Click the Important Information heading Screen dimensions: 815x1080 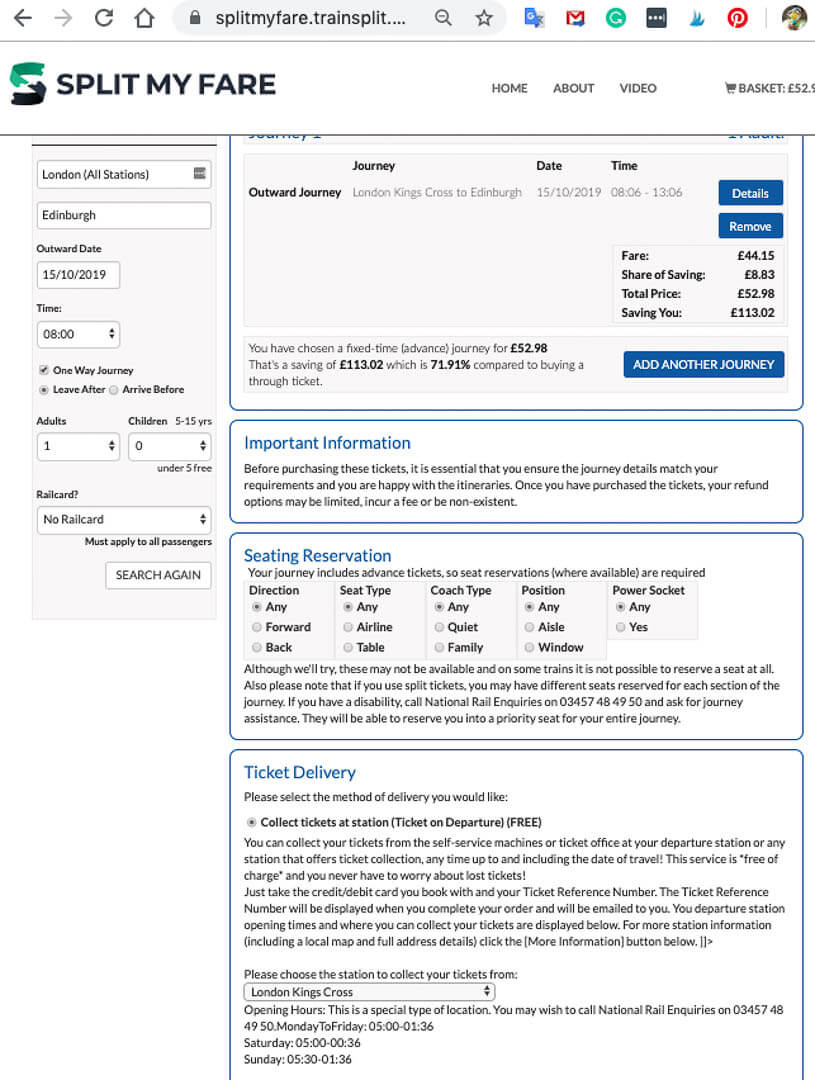[327, 443]
